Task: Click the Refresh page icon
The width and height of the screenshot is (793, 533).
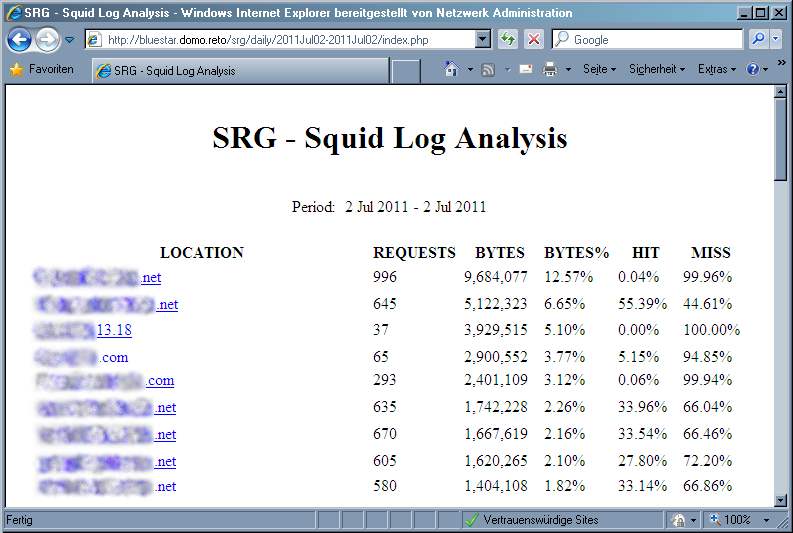Action: click(509, 40)
